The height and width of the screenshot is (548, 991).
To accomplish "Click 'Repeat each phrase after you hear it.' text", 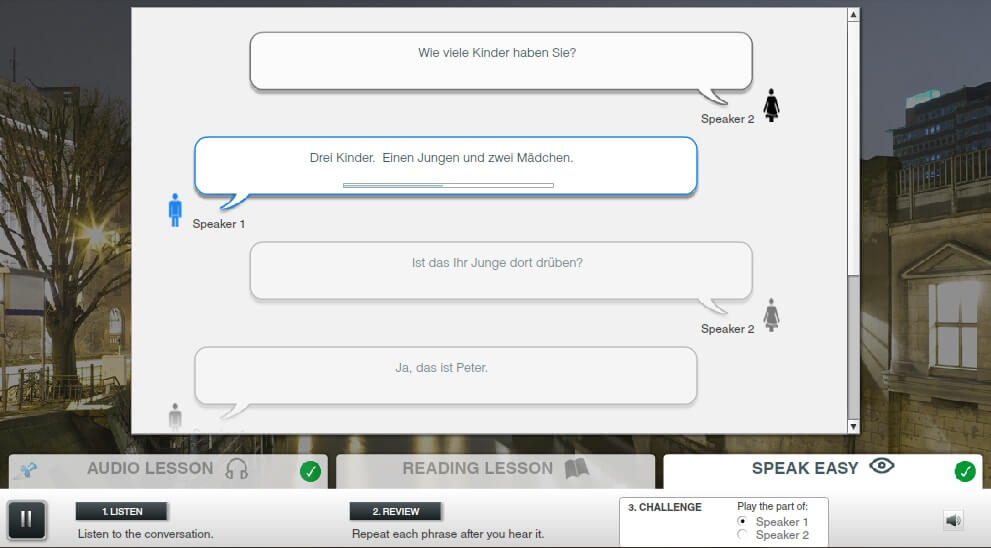I will 448,534.
